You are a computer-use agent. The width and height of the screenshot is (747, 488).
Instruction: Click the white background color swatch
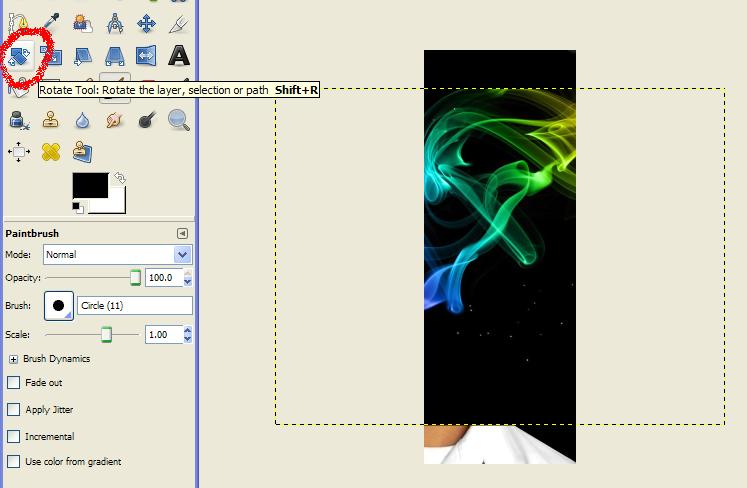coord(116,204)
